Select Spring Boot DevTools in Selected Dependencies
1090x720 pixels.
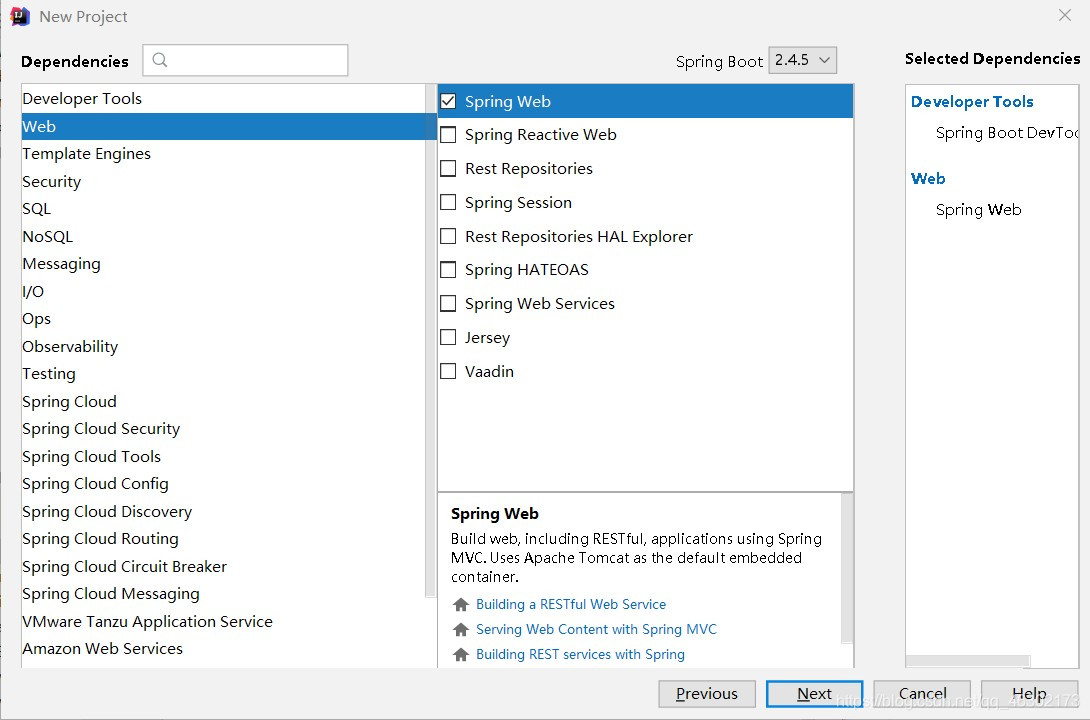(1007, 133)
